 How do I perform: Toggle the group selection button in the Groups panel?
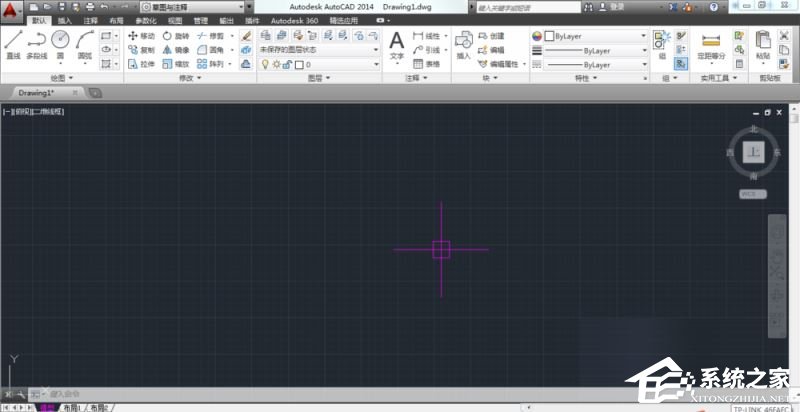click(x=681, y=64)
